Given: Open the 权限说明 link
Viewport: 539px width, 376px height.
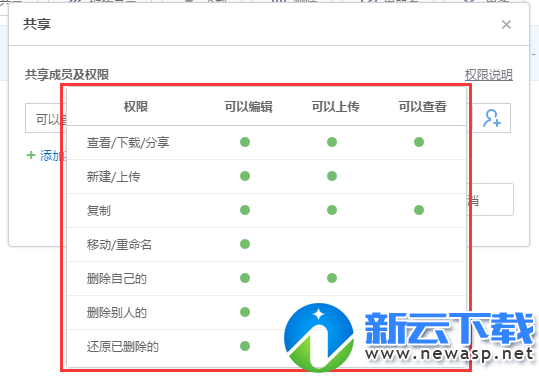Looking at the screenshot, I should coord(488,75).
